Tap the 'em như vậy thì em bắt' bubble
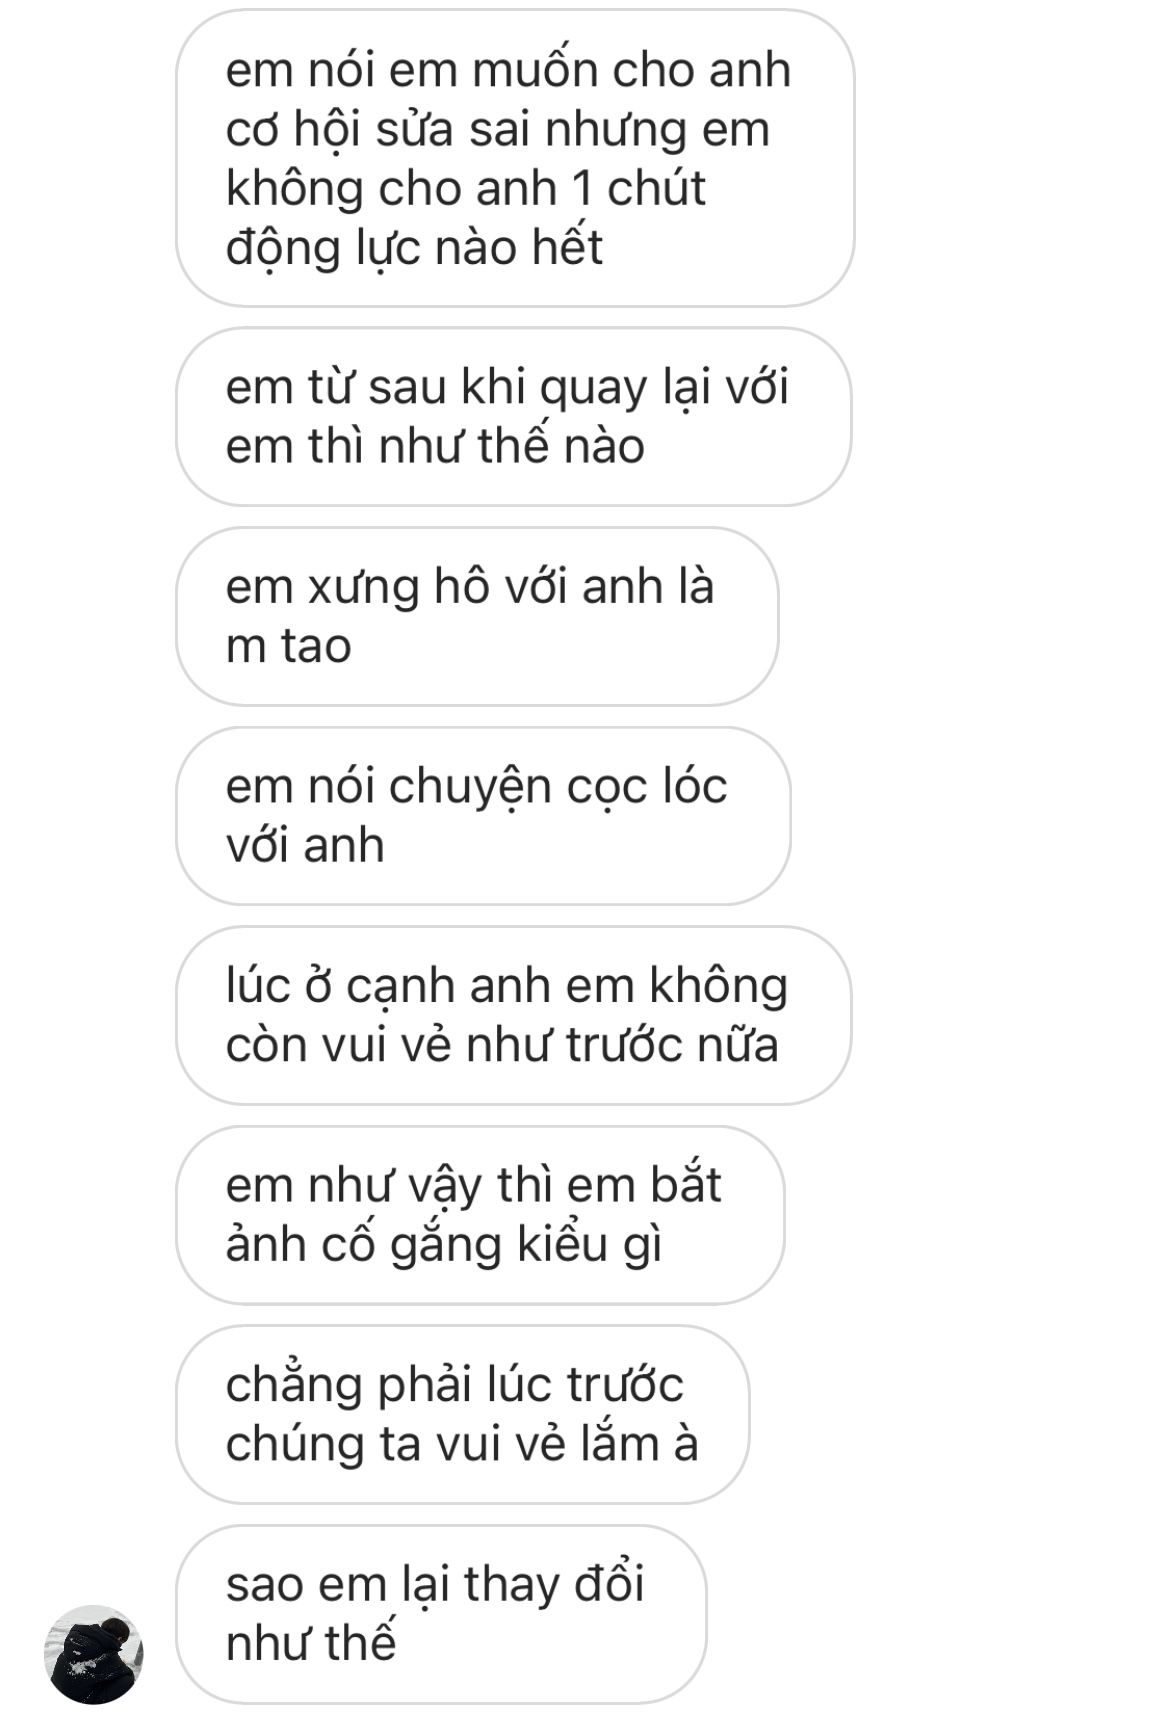The image size is (1170, 1721). click(x=480, y=1215)
